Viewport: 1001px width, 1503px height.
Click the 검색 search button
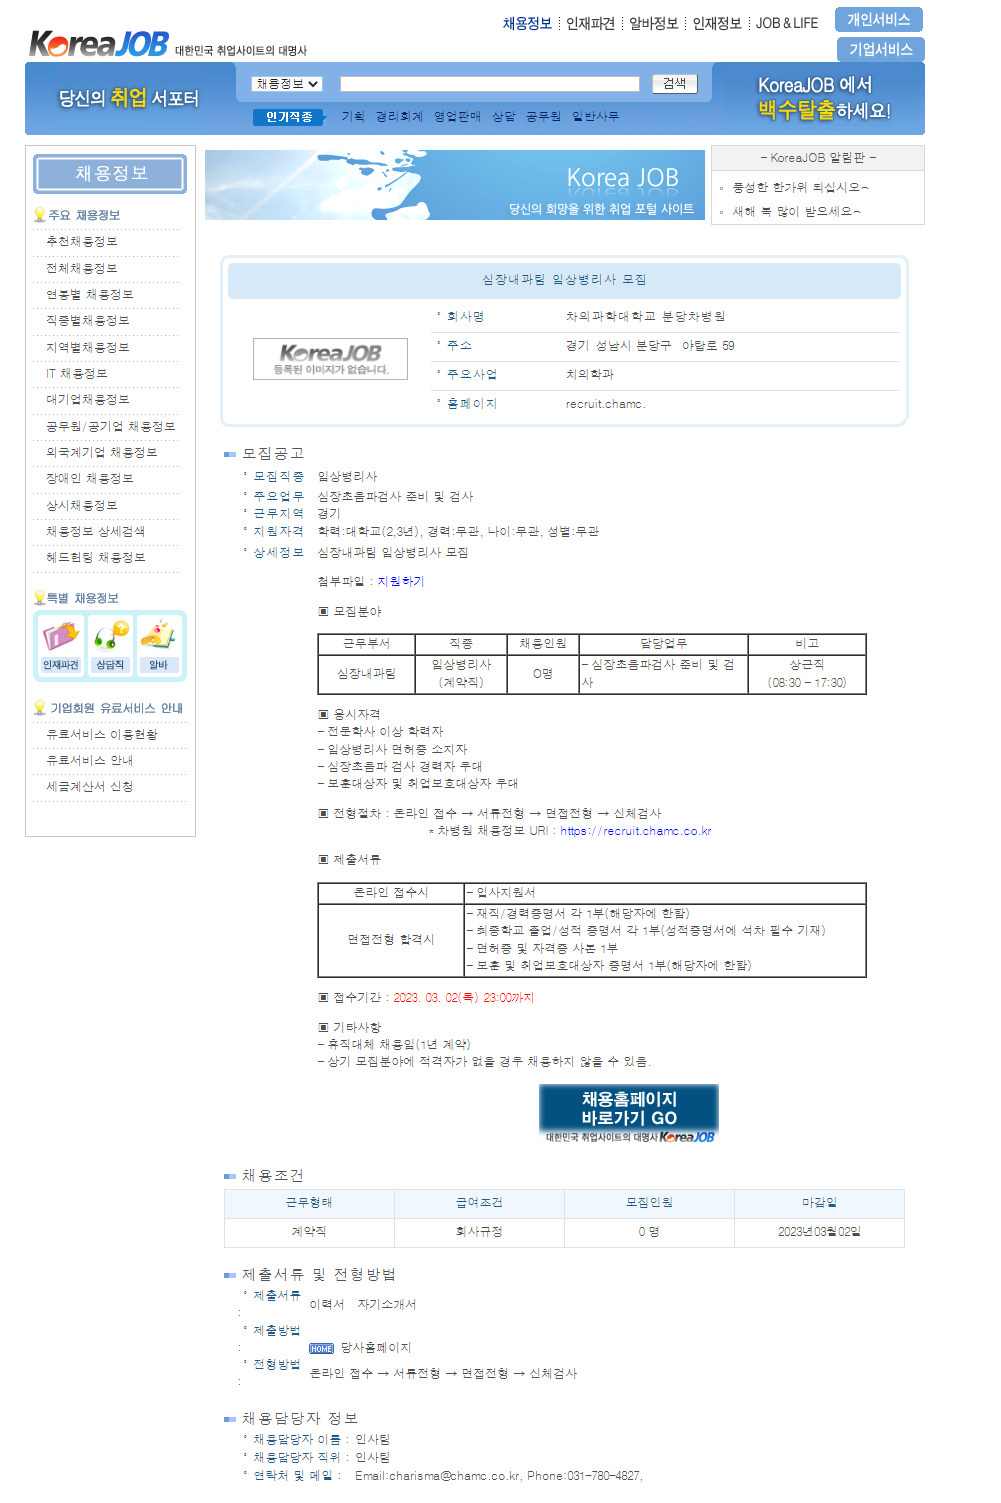pyautogui.click(x=675, y=84)
